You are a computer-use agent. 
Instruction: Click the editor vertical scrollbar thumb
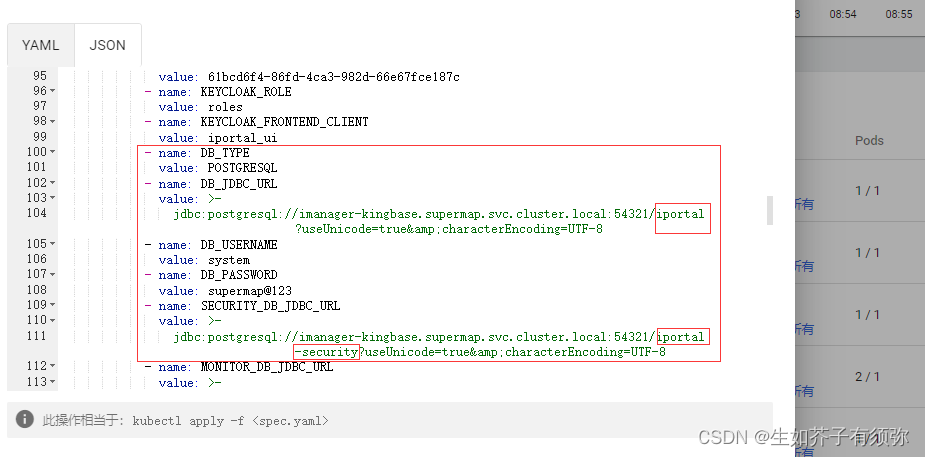(x=769, y=210)
